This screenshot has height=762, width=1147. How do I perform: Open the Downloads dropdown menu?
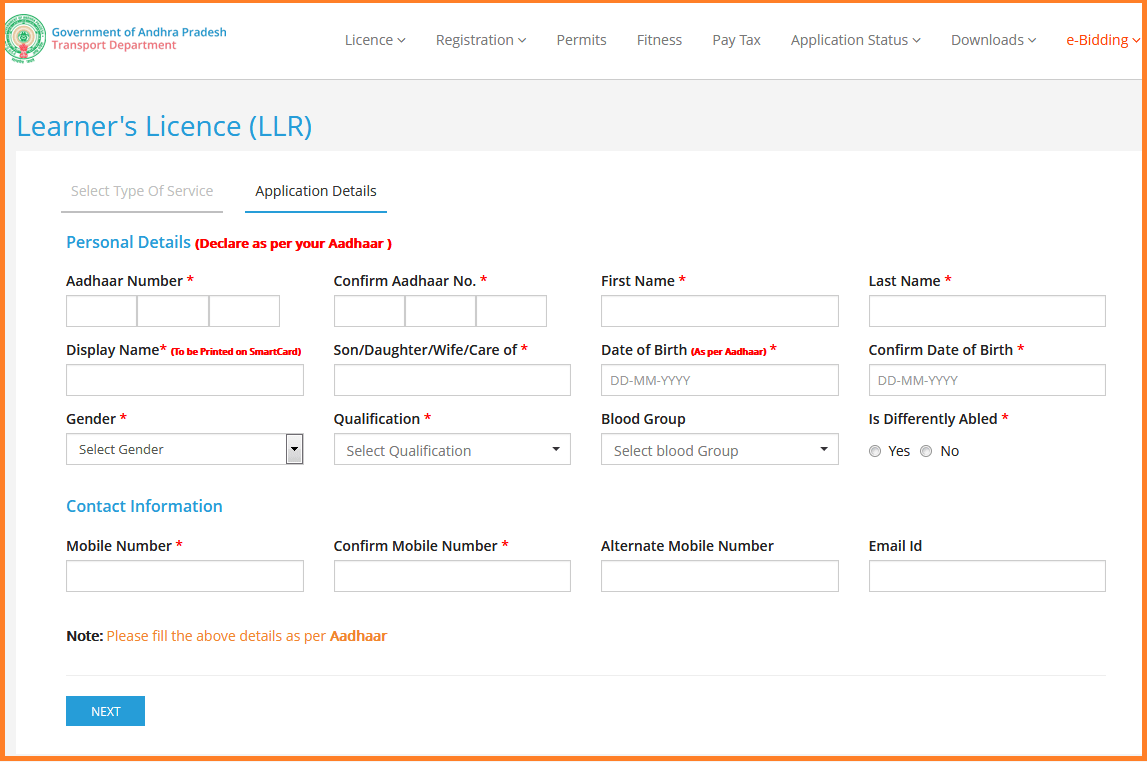coord(993,40)
